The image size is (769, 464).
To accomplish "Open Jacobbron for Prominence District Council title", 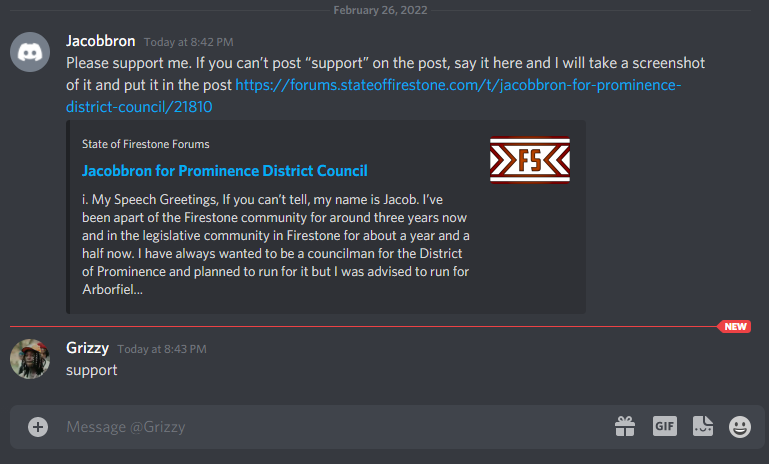I will click(225, 171).
